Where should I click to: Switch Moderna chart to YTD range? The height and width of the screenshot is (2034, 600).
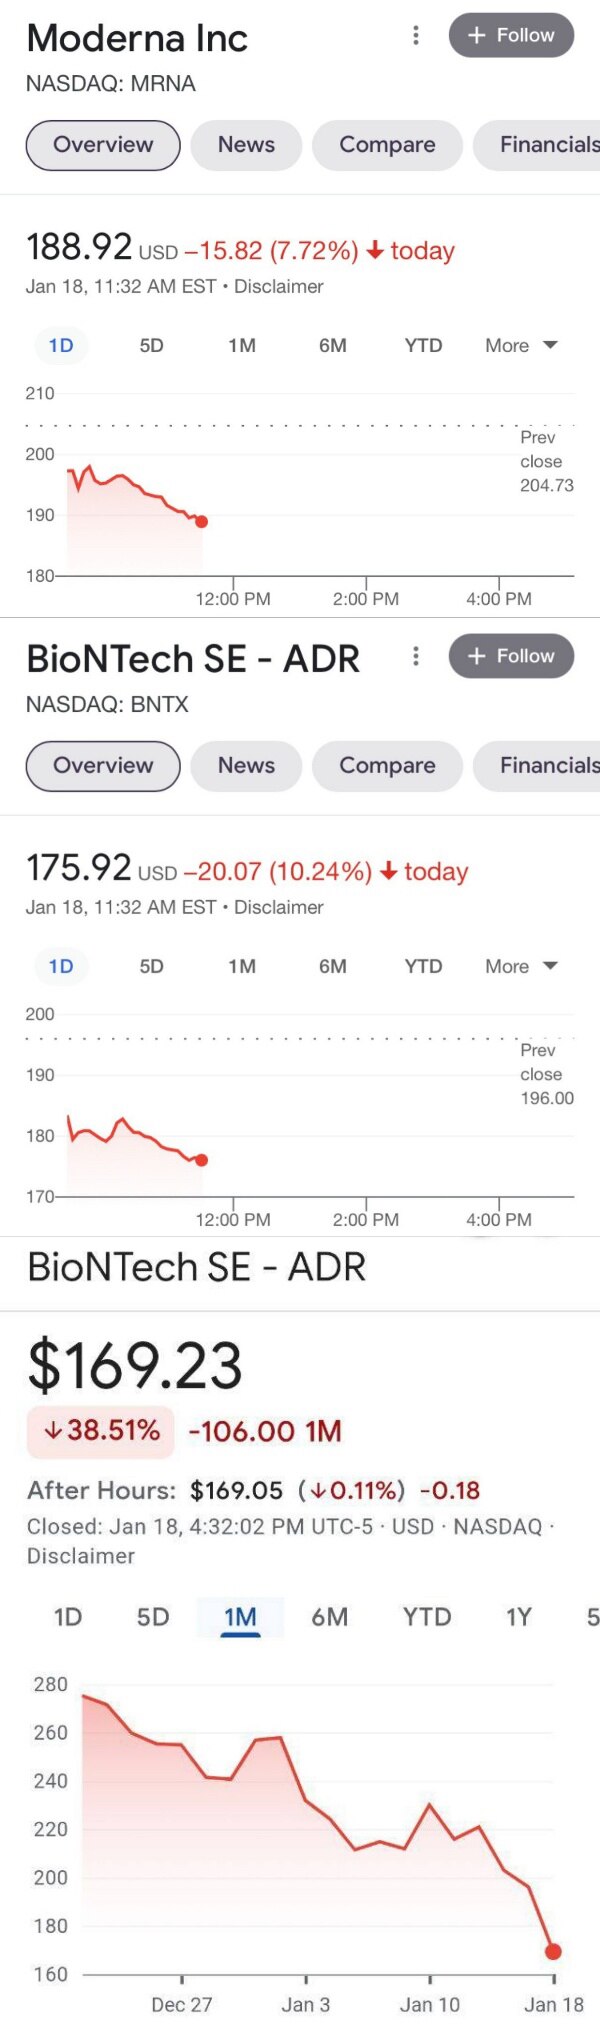423,346
